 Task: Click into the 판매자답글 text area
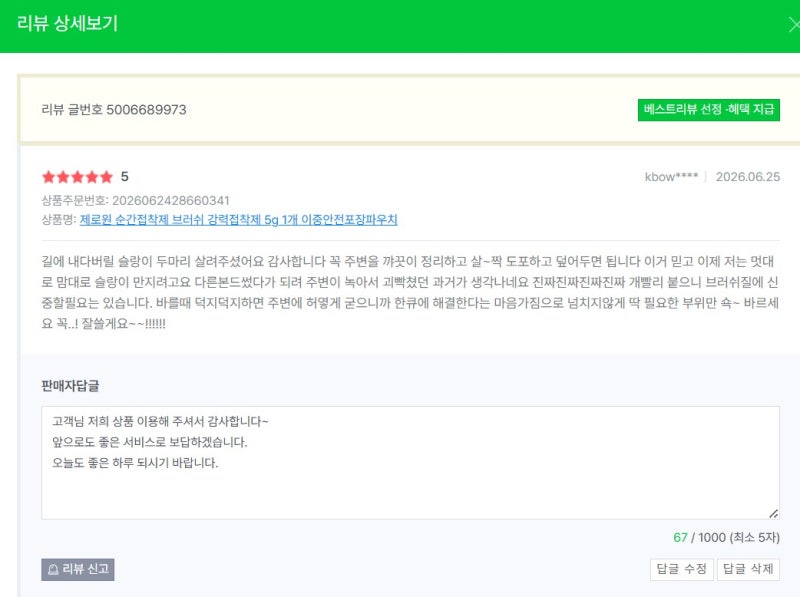click(x=410, y=463)
